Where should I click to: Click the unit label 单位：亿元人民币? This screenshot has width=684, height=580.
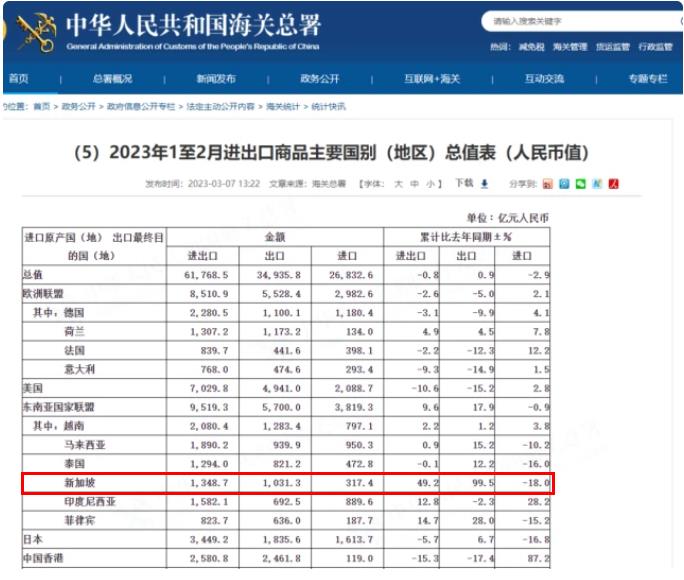point(508,218)
